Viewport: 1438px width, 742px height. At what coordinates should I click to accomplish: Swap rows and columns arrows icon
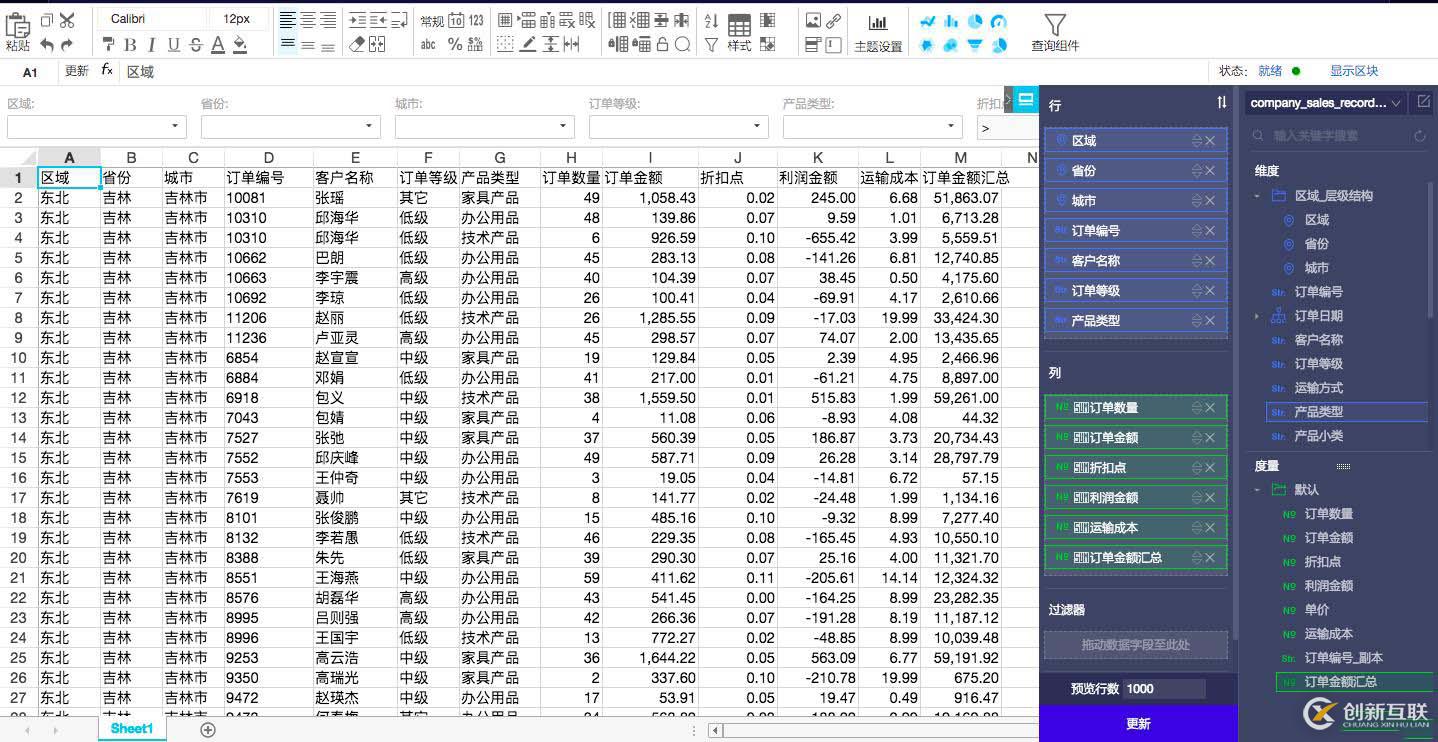[1221, 103]
